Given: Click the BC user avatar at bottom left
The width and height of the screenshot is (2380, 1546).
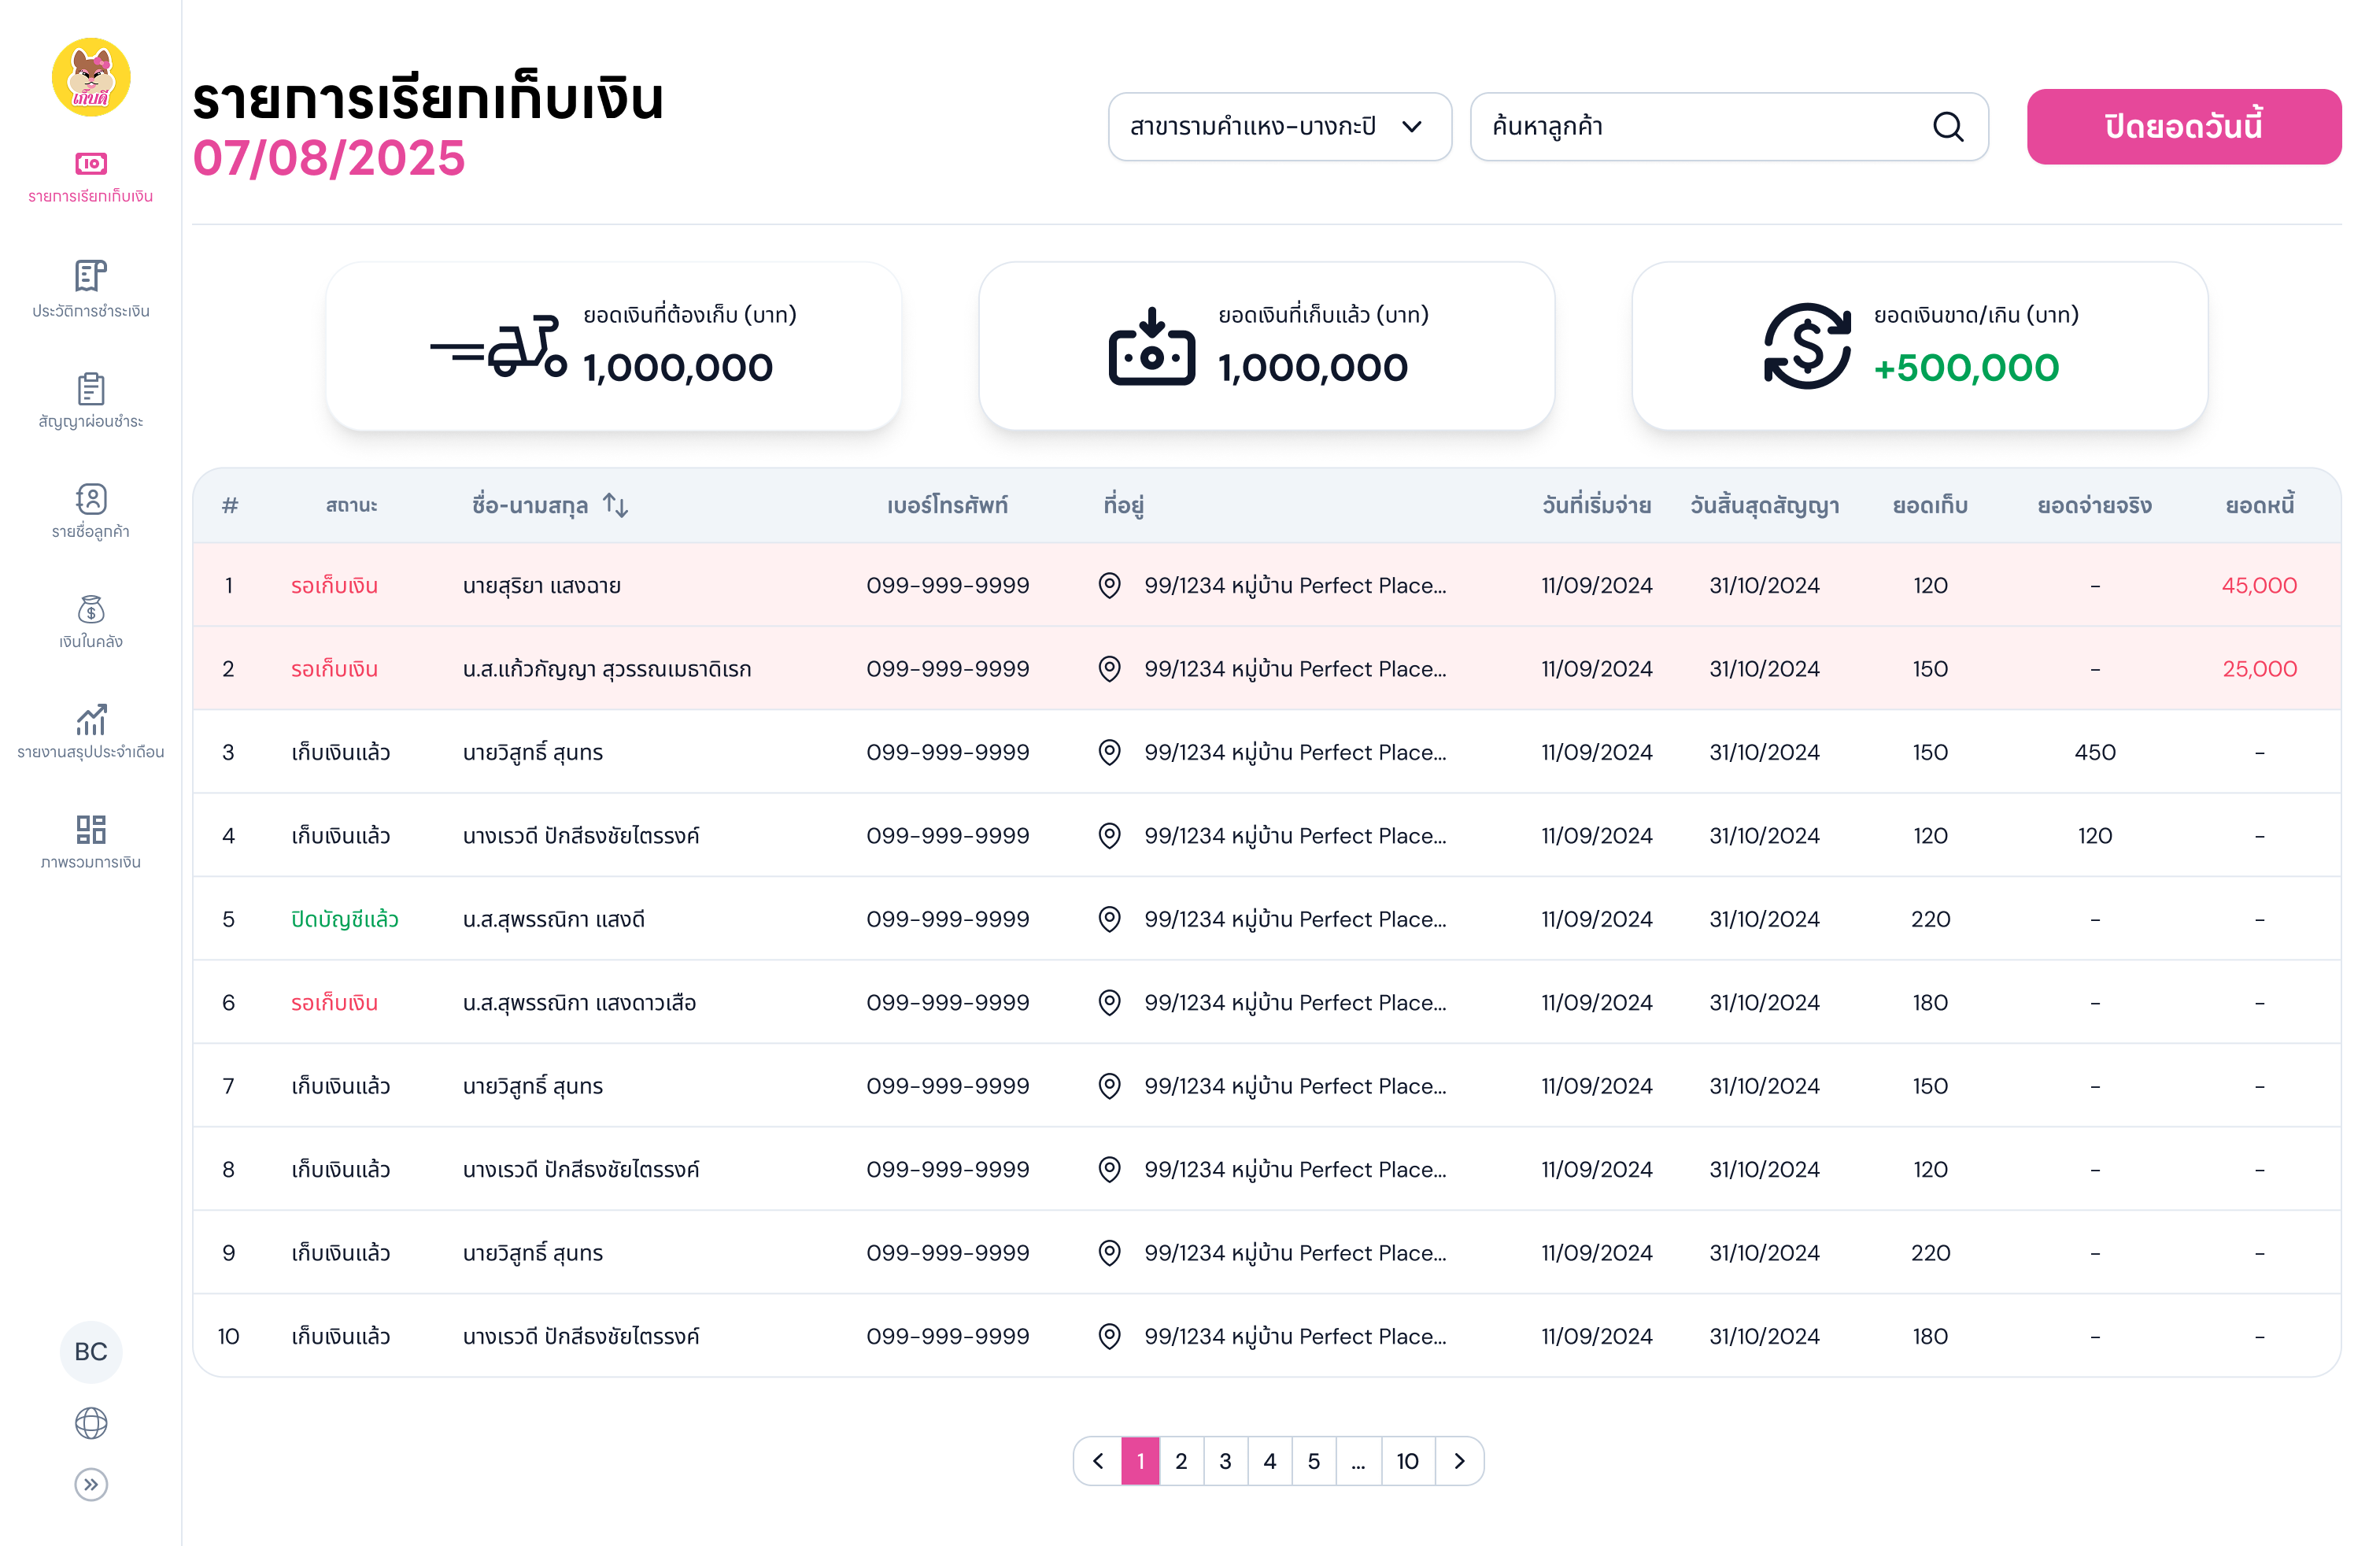Looking at the screenshot, I should click(91, 1352).
